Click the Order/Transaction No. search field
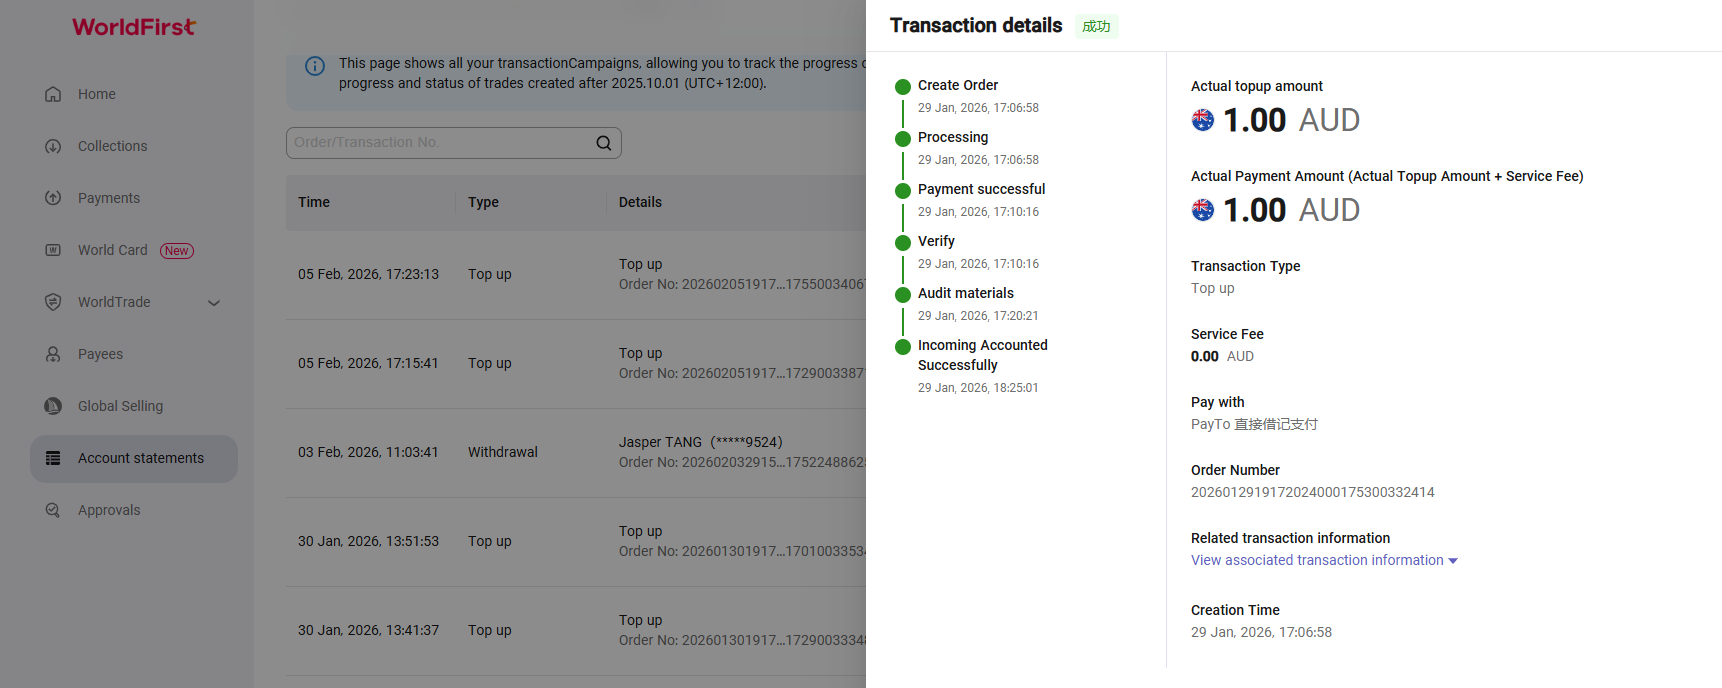The height and width of the screenshot is (688, 1722). coord(440,143)
